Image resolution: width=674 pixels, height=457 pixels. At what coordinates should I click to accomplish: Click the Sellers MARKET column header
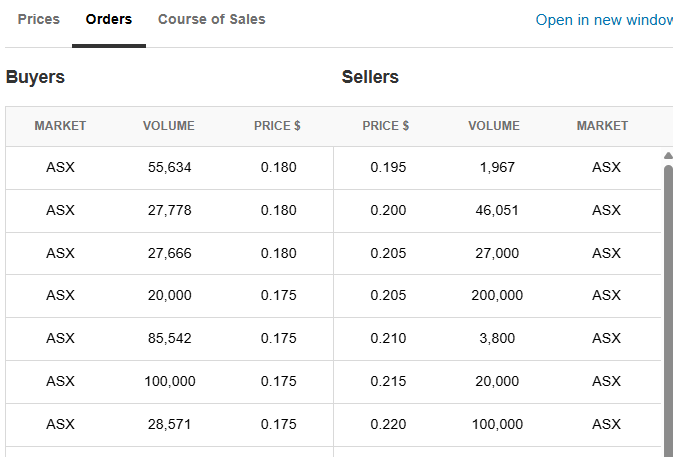click(602, 126)
